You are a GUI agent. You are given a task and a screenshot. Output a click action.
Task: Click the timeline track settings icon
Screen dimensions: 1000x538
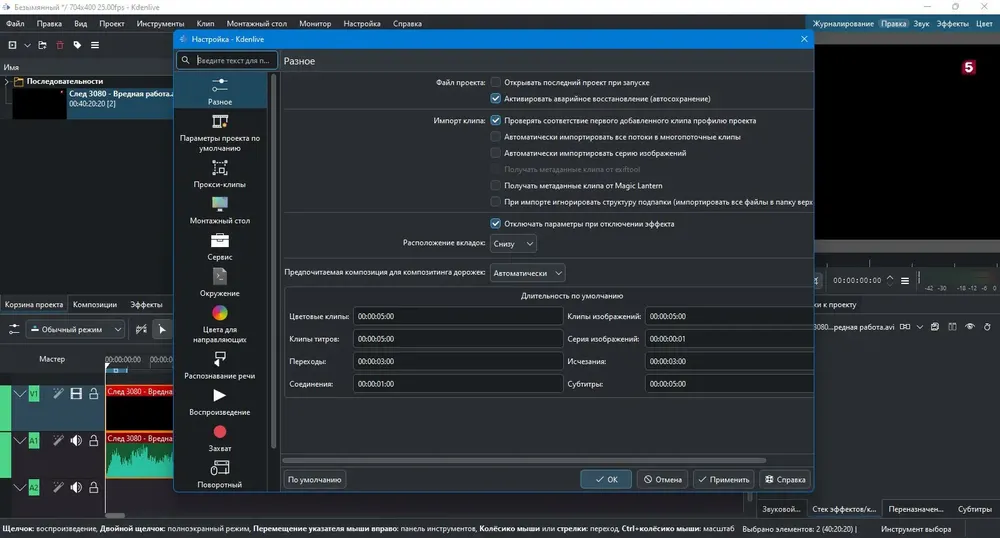pos(13,330)
